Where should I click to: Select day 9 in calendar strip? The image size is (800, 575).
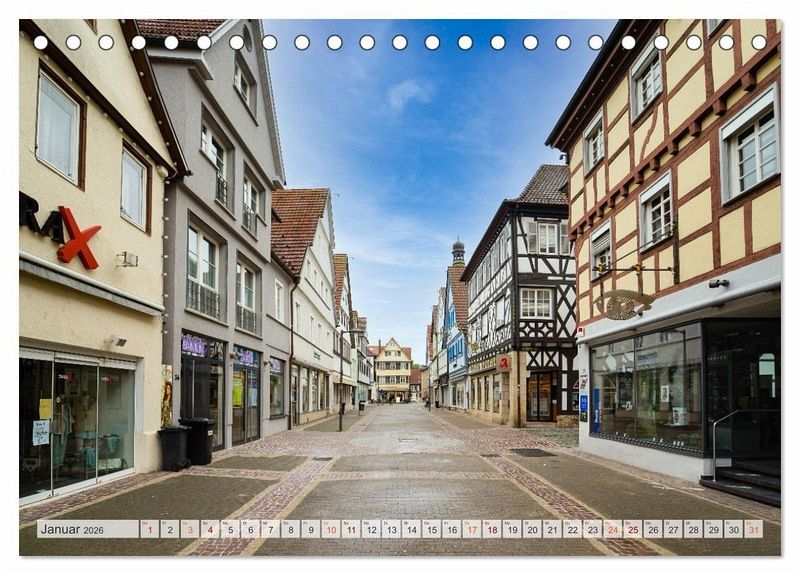point(311,529)
